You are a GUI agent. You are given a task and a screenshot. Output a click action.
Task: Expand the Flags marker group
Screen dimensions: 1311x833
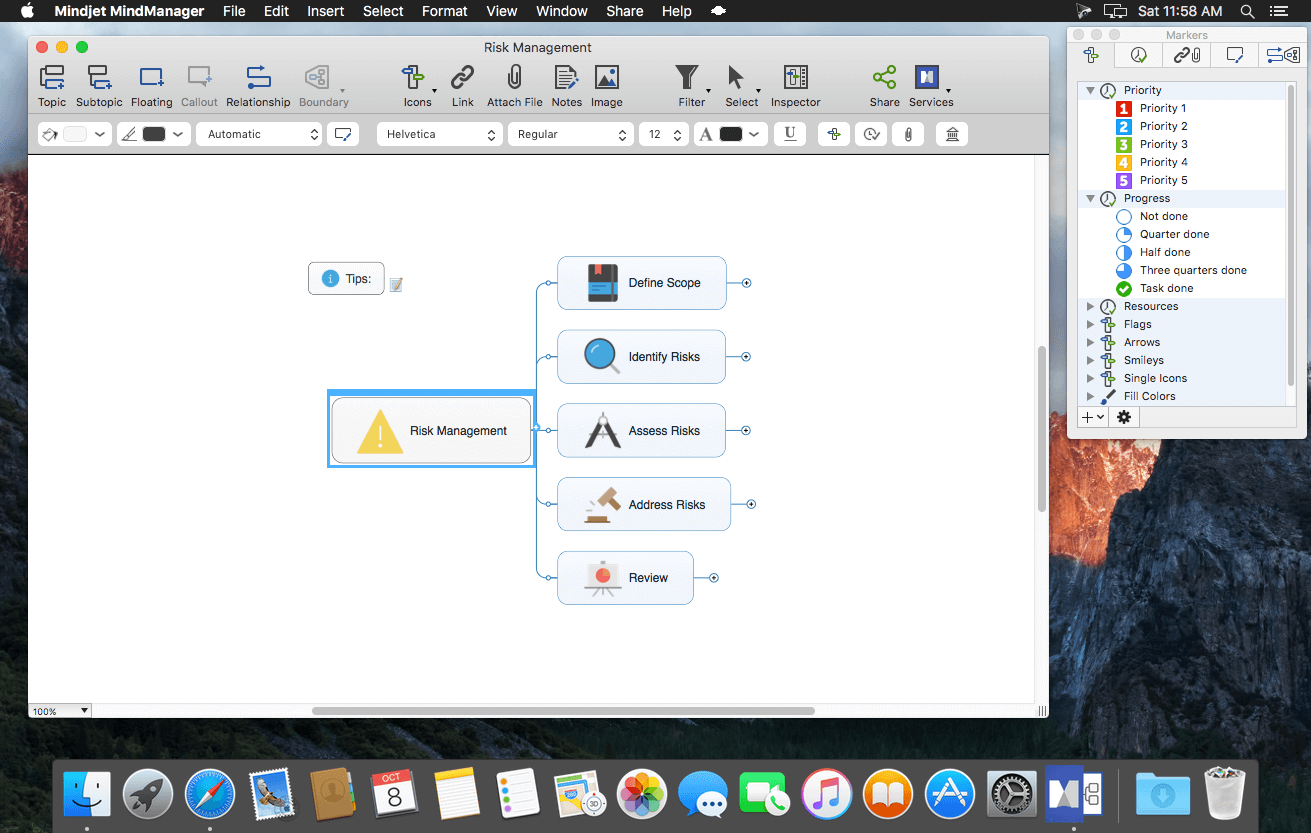[x=1091, y=324]
